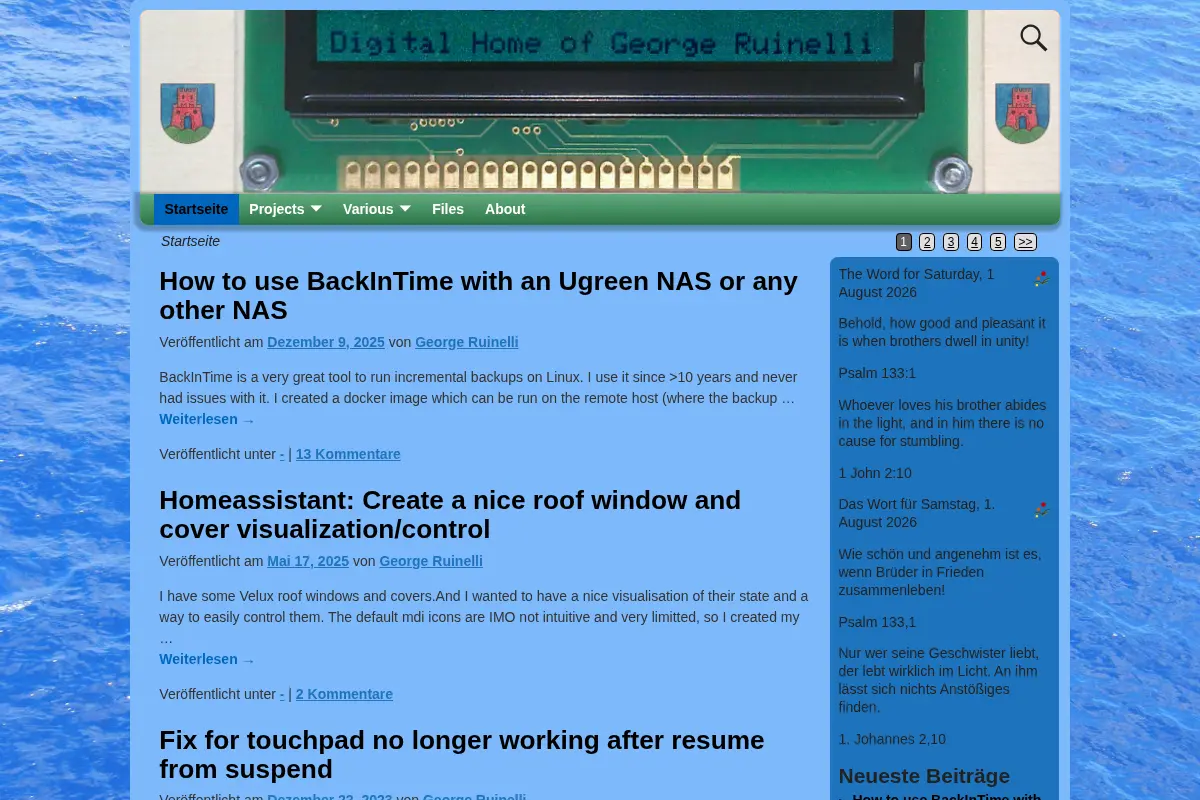Go to pagination page 4
This screenshot has height=800, width=1200.
click(974, 242)
